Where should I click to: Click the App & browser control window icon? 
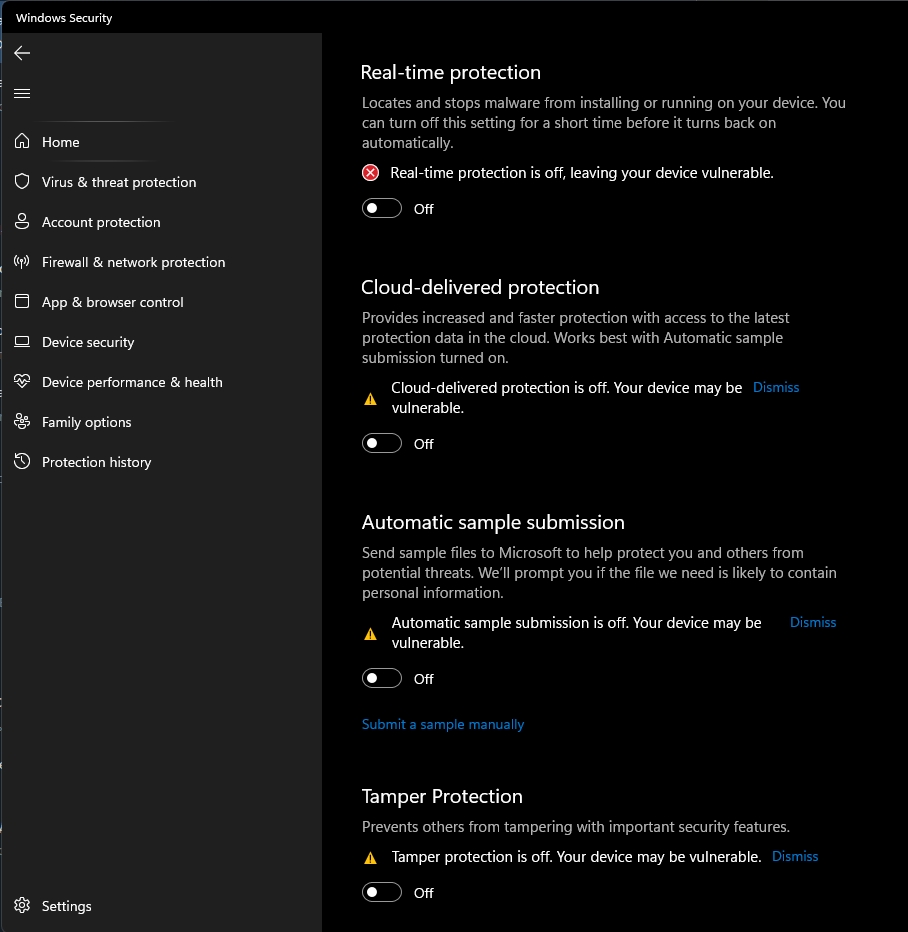point(22,302)
